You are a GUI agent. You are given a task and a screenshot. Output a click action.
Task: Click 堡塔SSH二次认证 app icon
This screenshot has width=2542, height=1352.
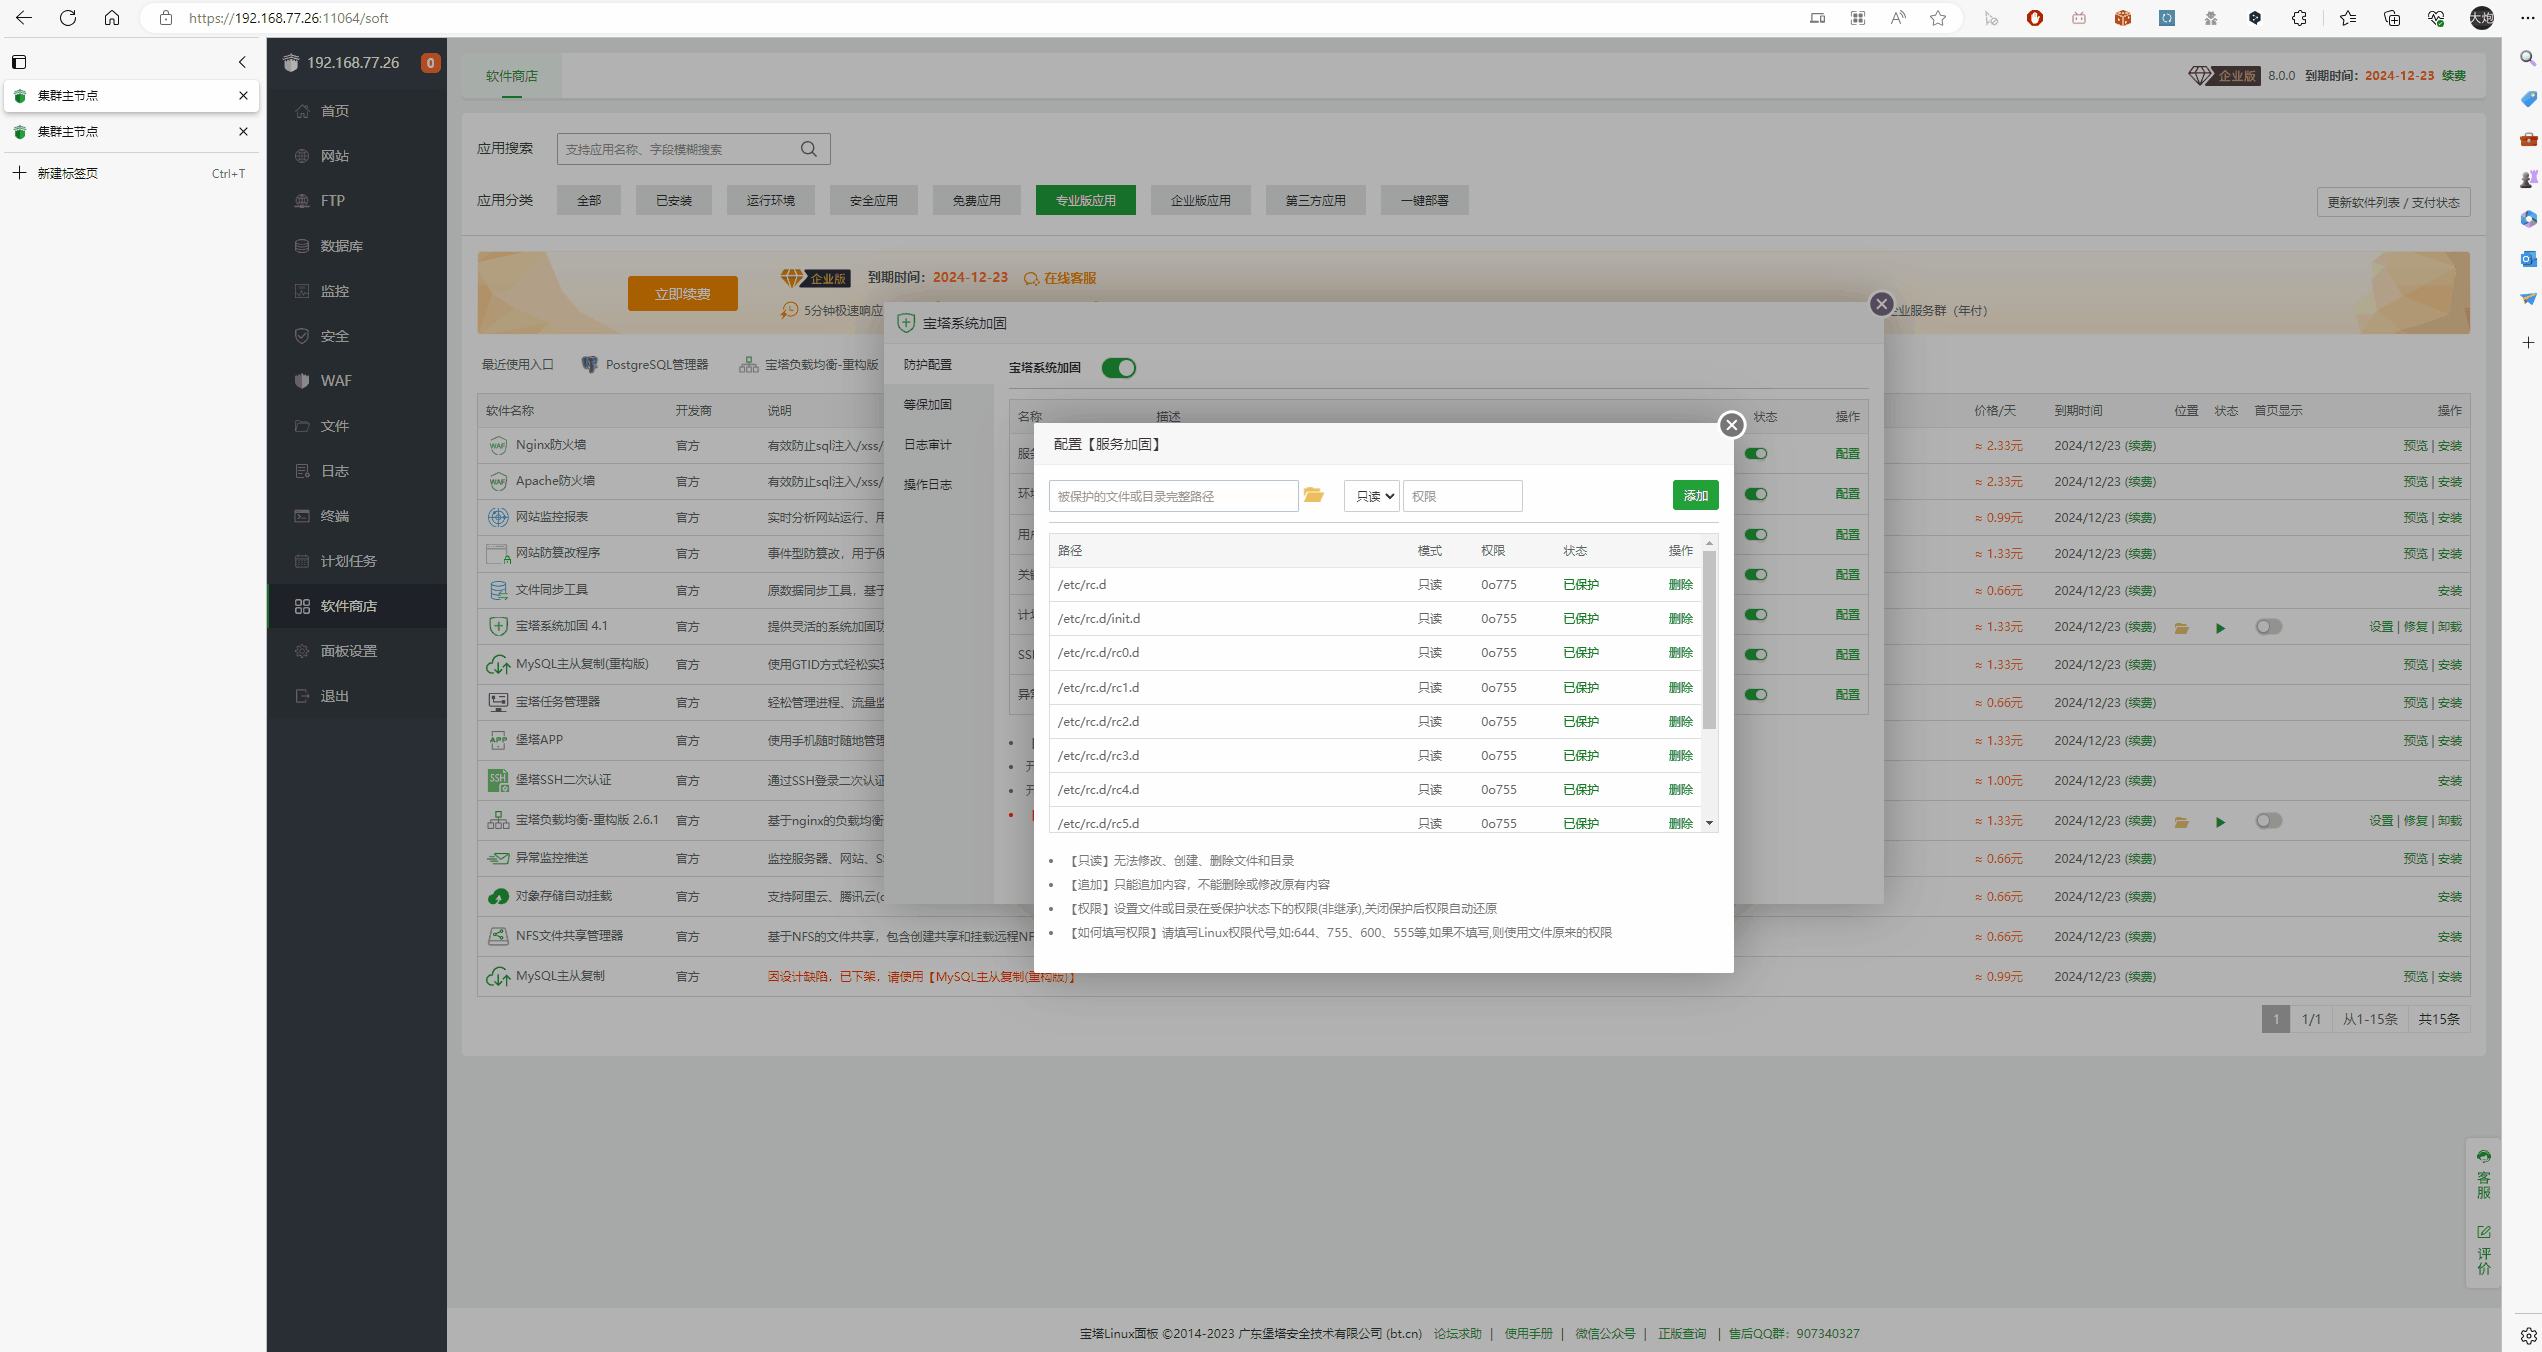[497, 780]
